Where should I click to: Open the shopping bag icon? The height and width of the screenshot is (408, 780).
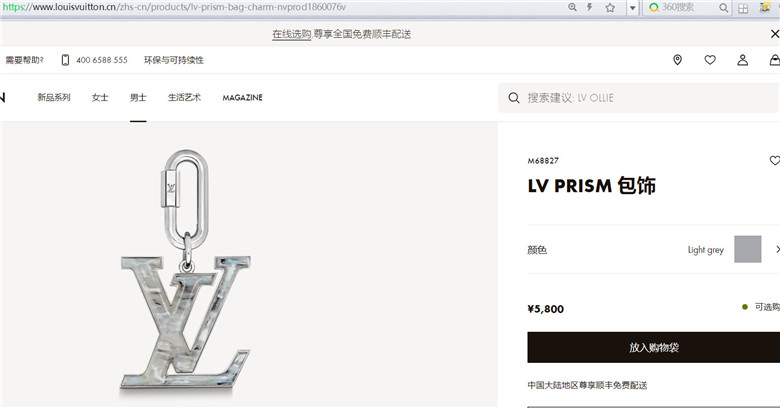point(775,60)
